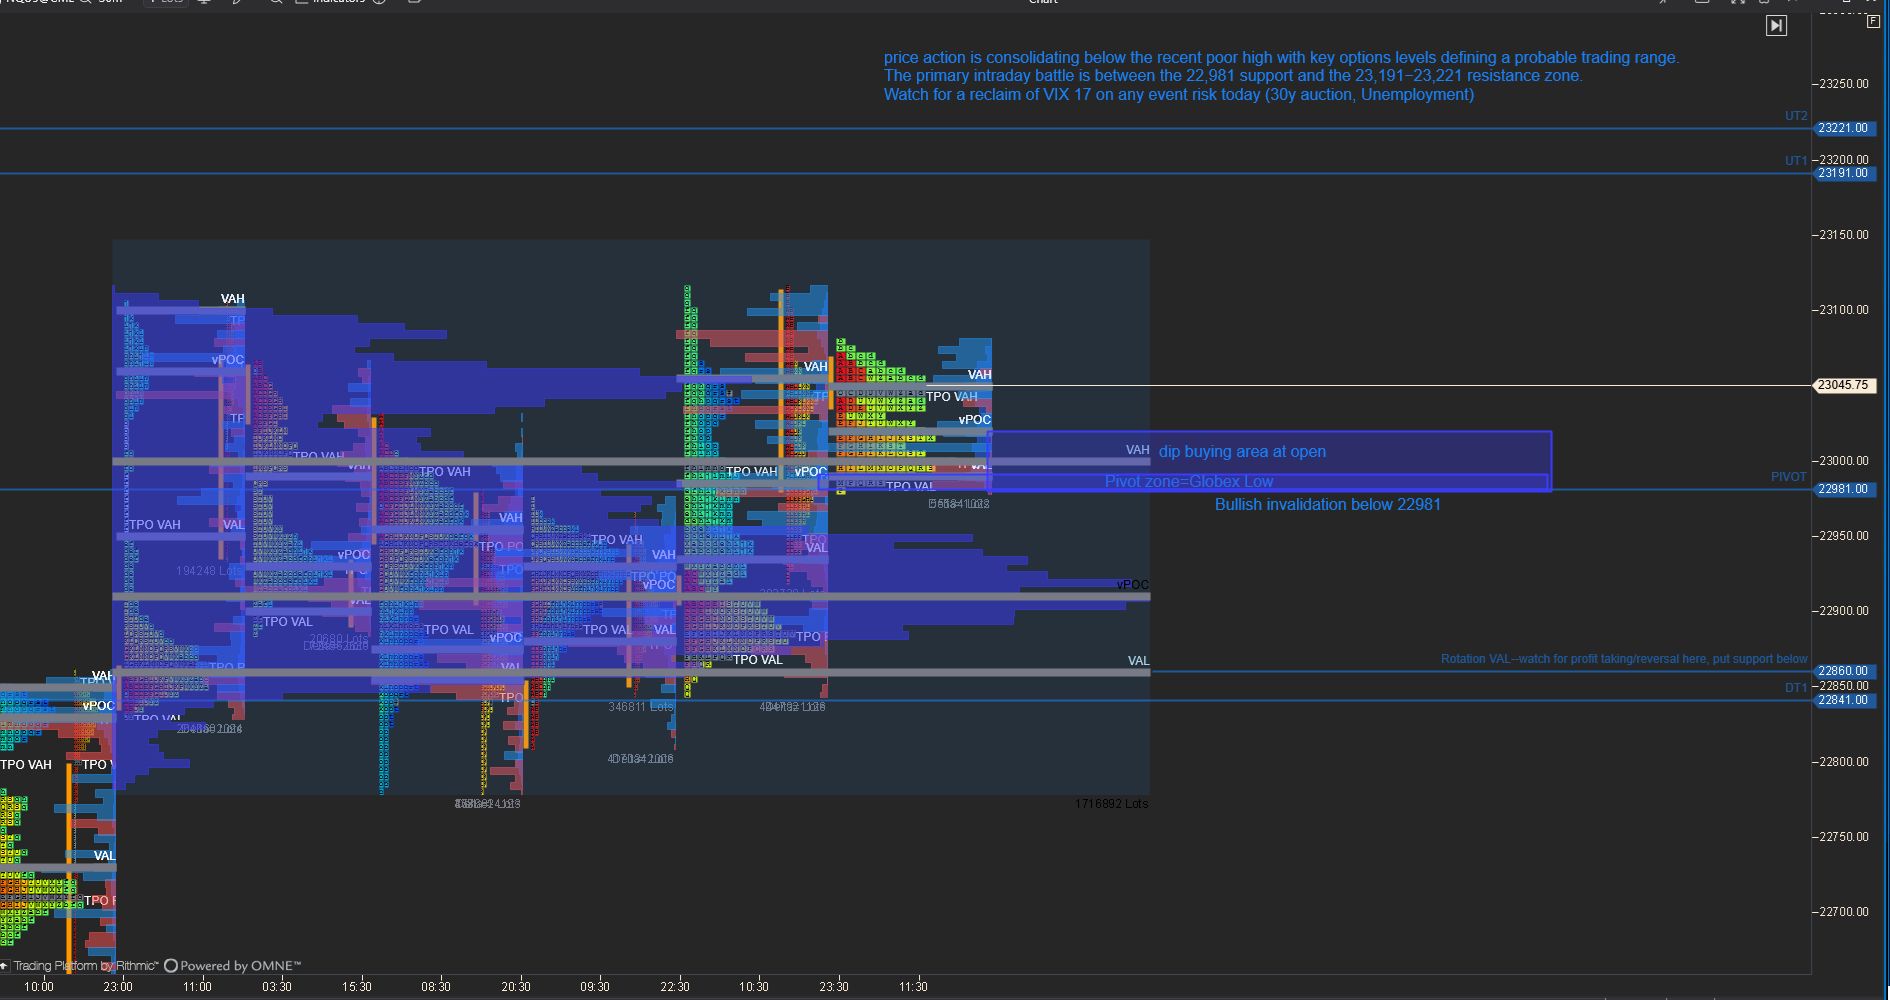Click the 22800.00 price axis tick
Viewport: 1890px width, 1000px height.
point(1843,762)
